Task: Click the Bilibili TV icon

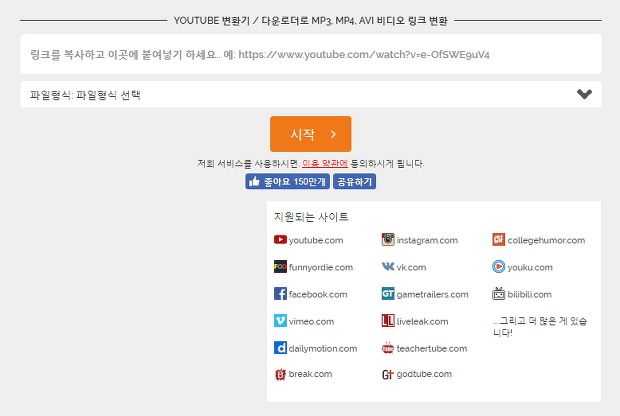Action: click(x=498, y=294)
